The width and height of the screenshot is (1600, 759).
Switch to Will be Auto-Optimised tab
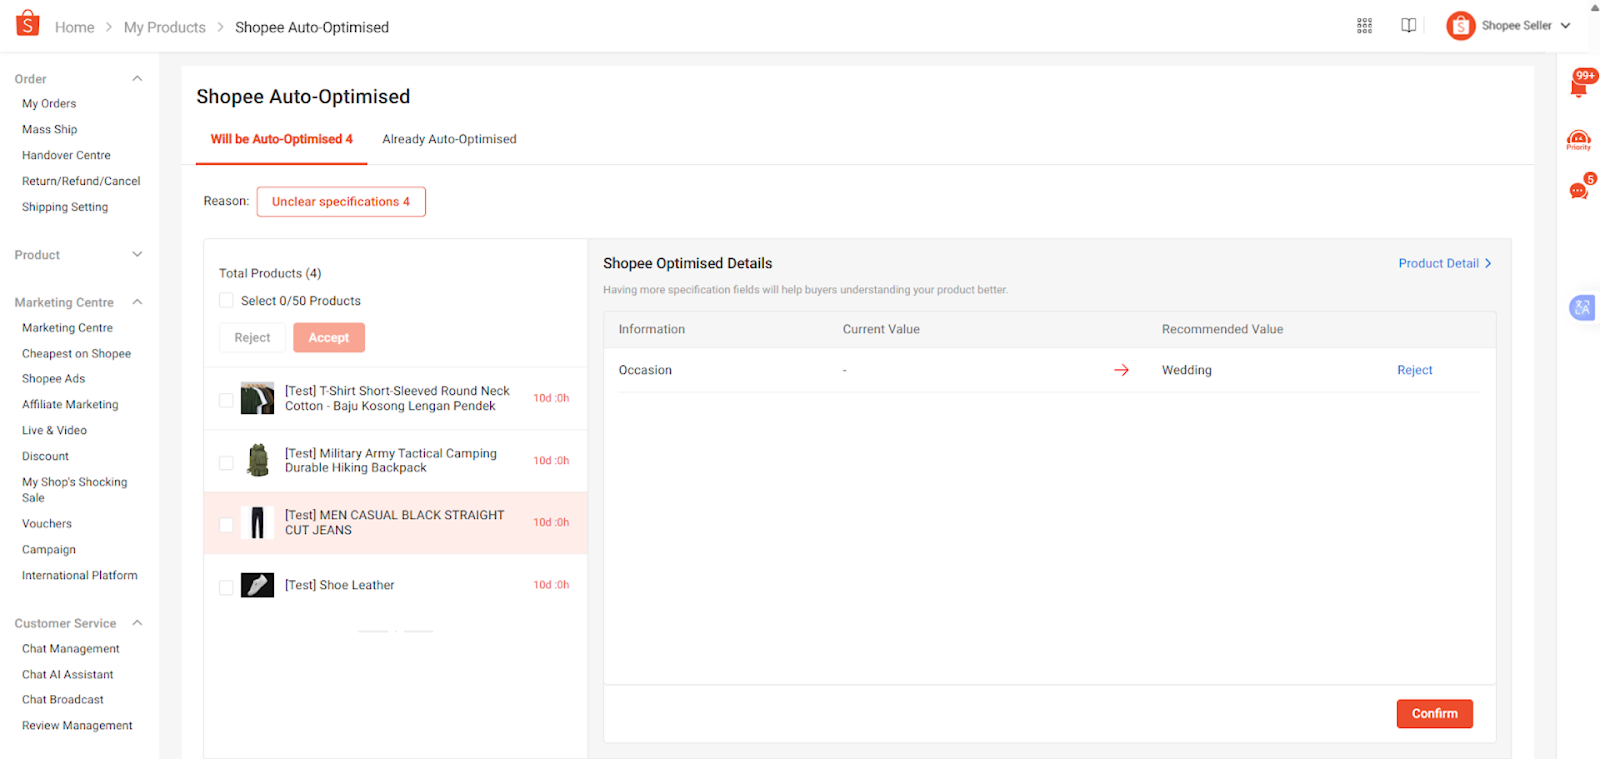tap(281, 139)
